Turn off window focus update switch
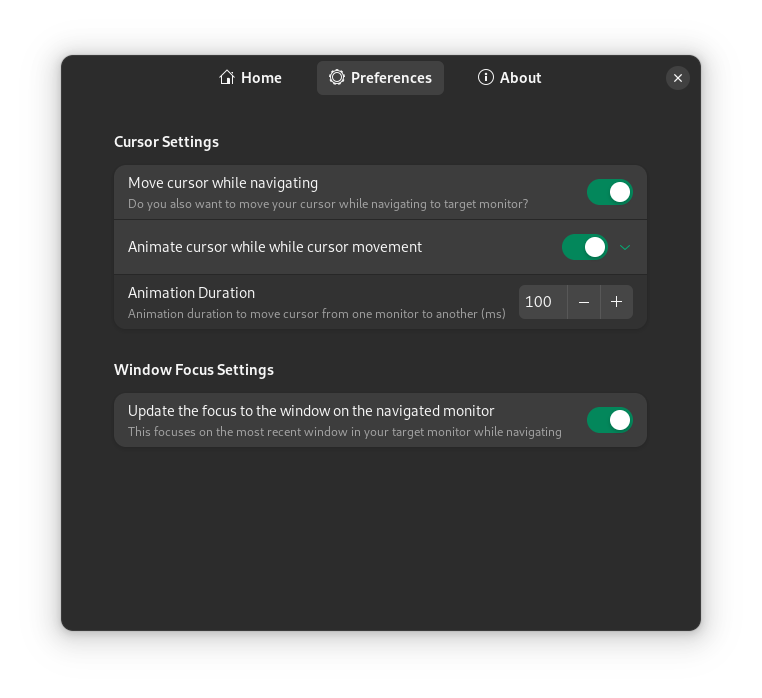Screen dimensions: 762x698 [609, 420]
